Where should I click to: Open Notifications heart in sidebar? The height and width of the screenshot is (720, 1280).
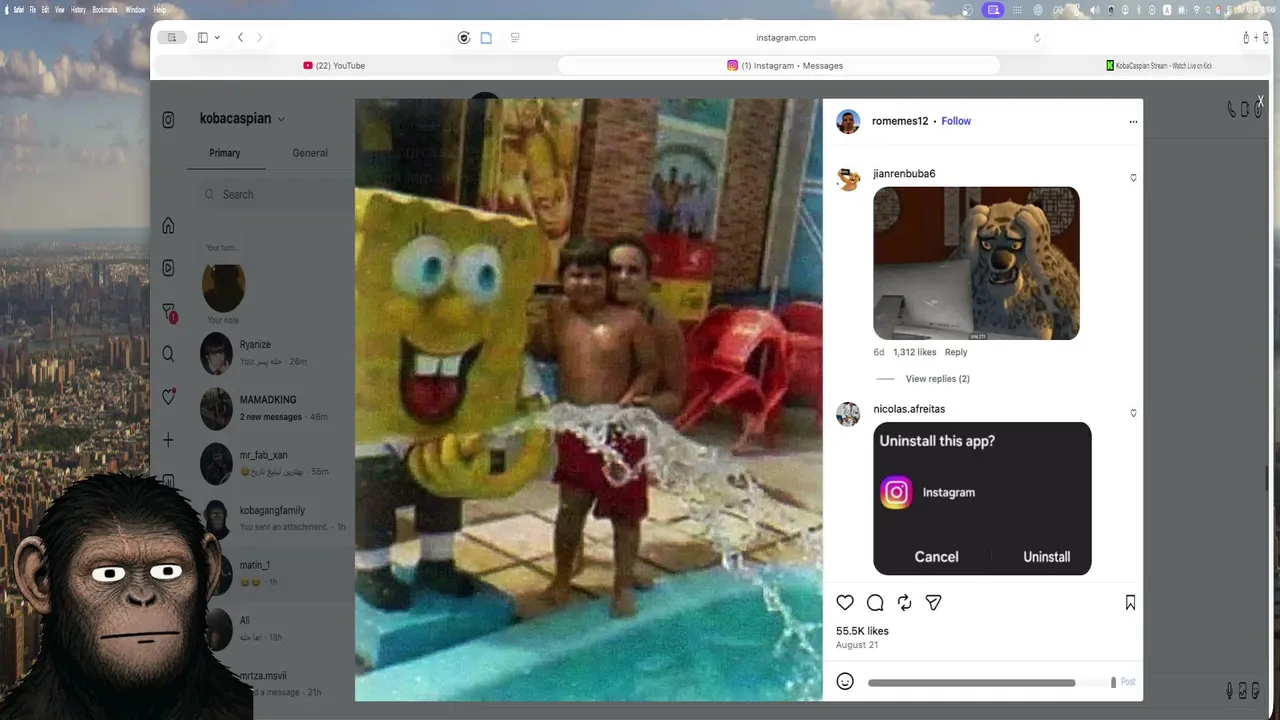pyautogui.click(x=168, y=397)
